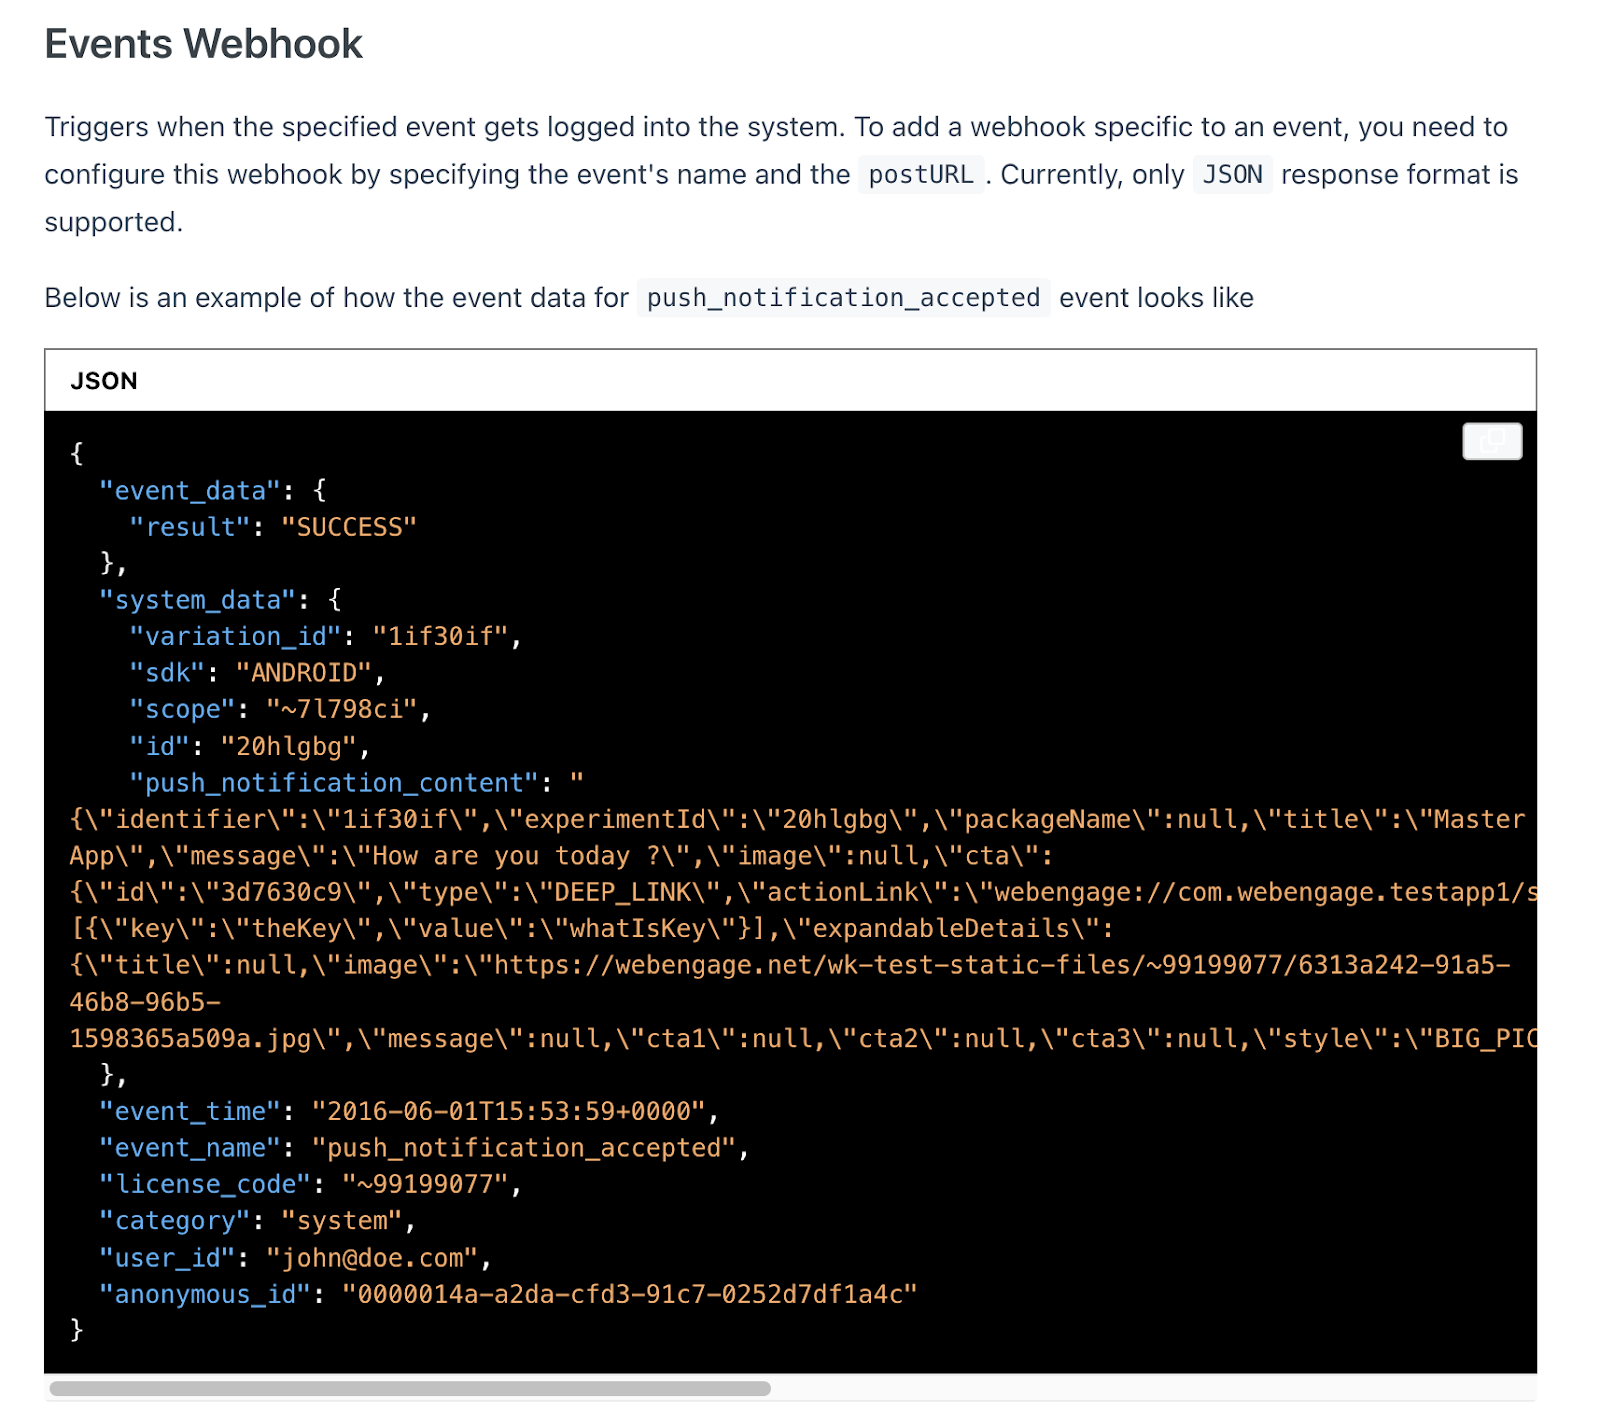
Task: Click the Events Webhook heading
Action: coord(203,44)
